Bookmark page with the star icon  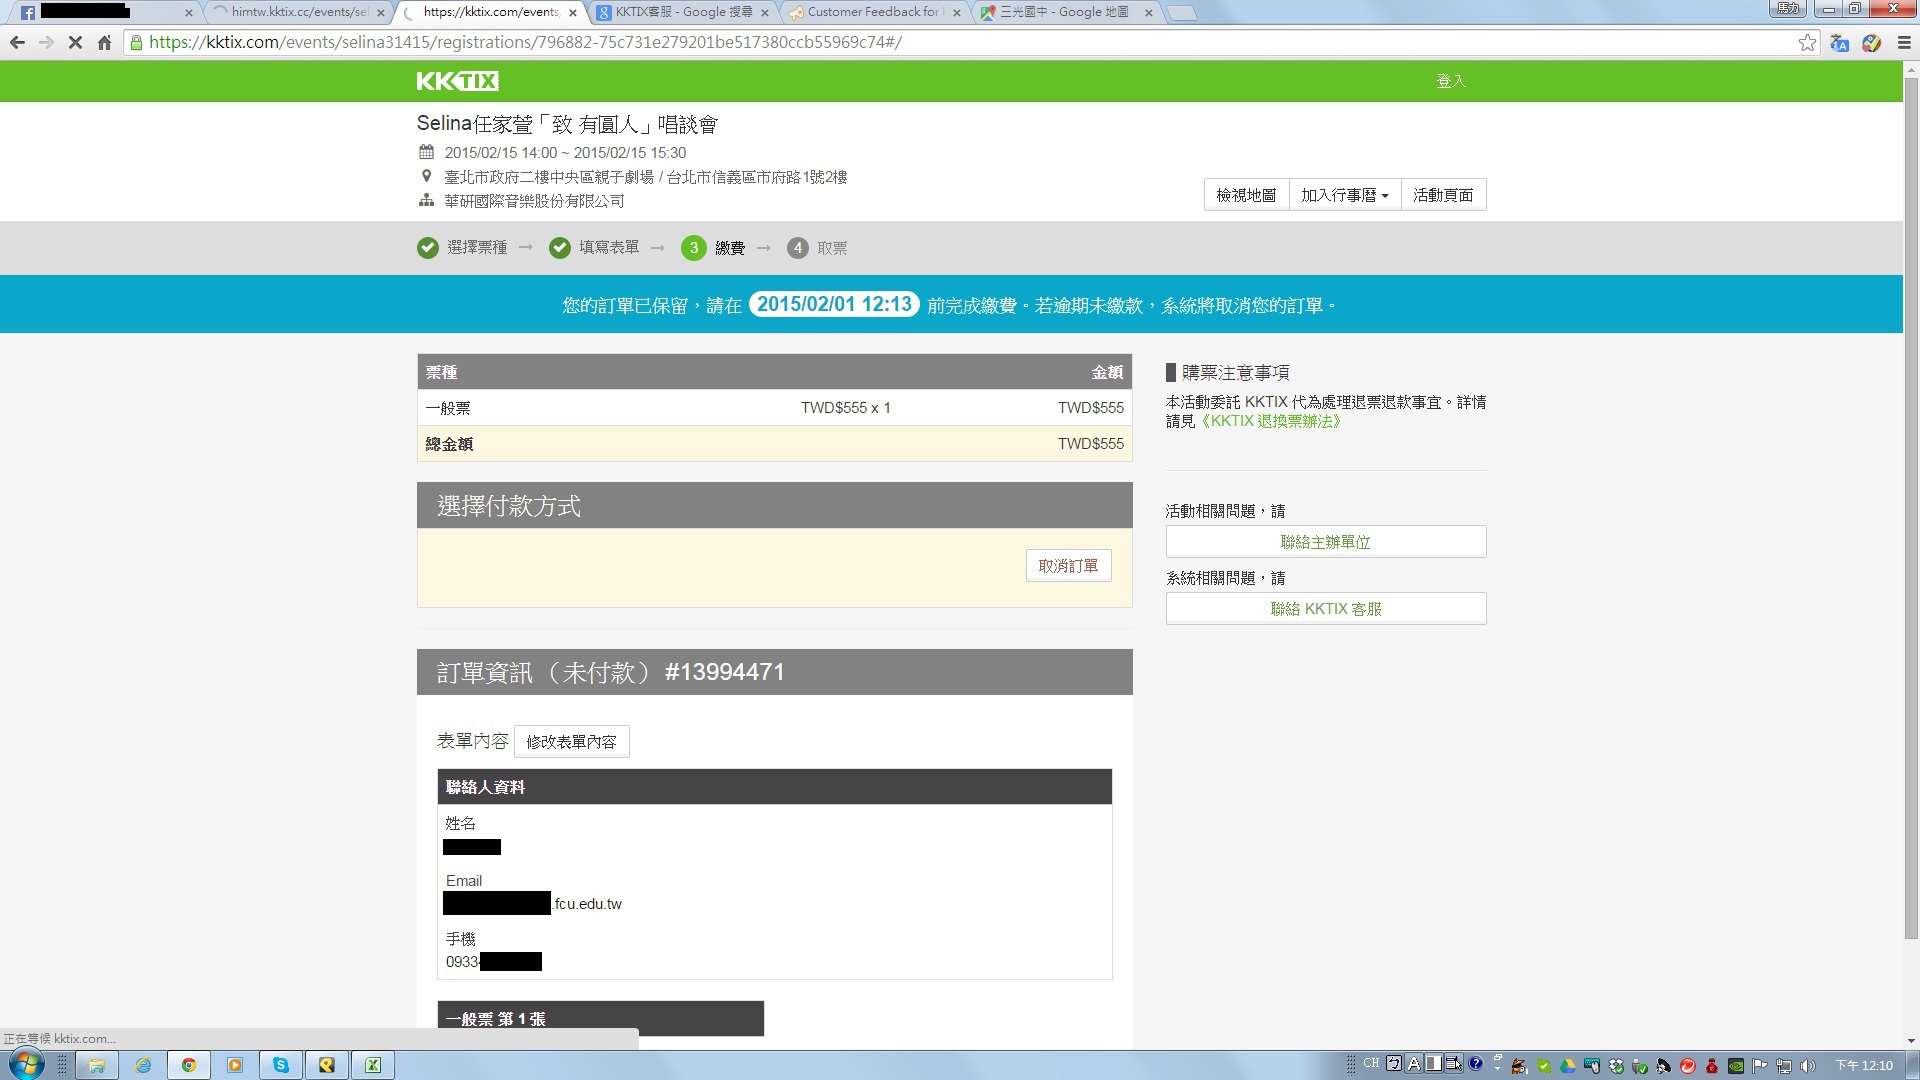tap(1807, 42)
